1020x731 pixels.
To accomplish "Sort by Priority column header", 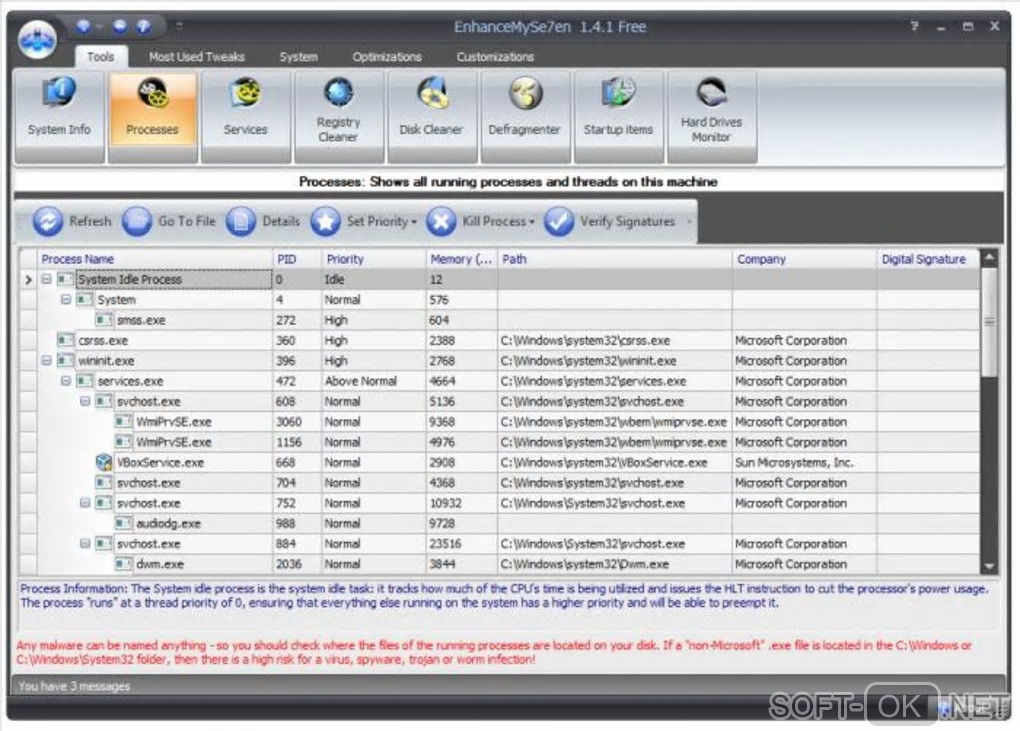I will click(x=374, y=259).
